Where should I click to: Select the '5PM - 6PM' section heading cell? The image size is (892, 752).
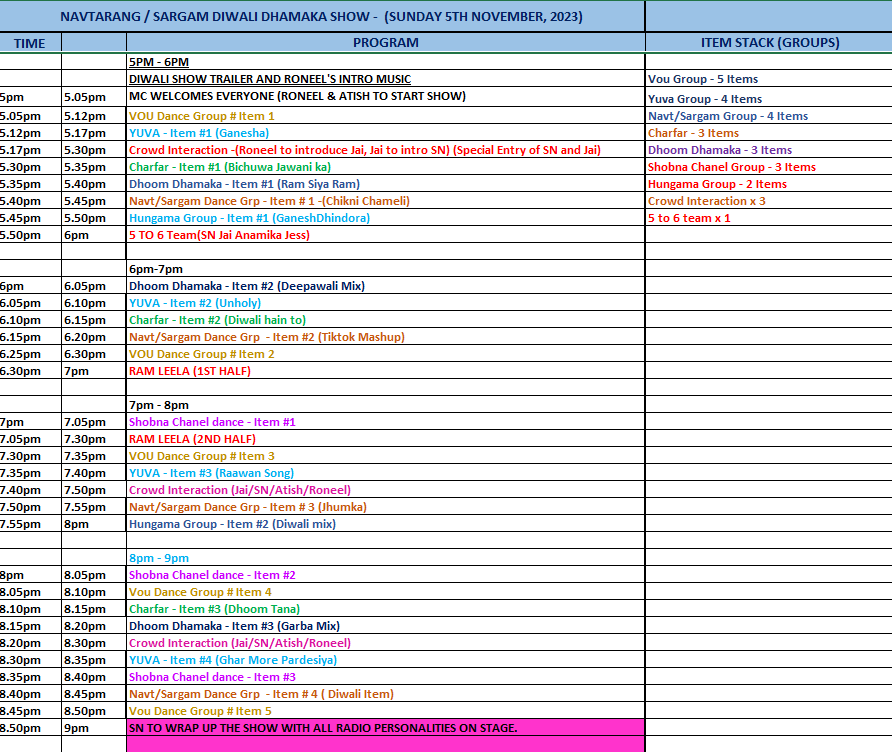point(386,62)
